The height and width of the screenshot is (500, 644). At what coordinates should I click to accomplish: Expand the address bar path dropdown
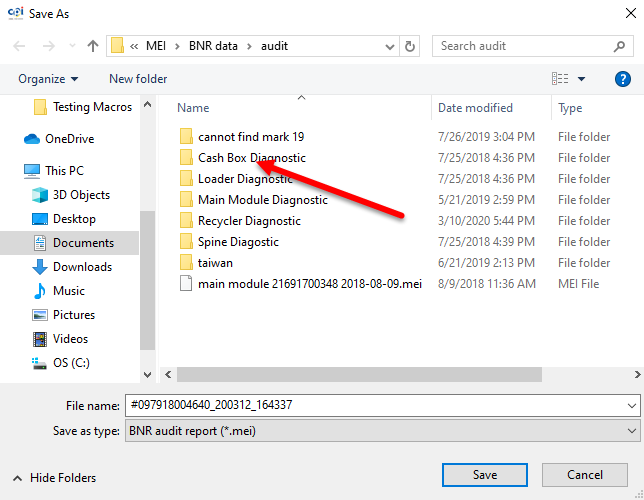[388, 46]
